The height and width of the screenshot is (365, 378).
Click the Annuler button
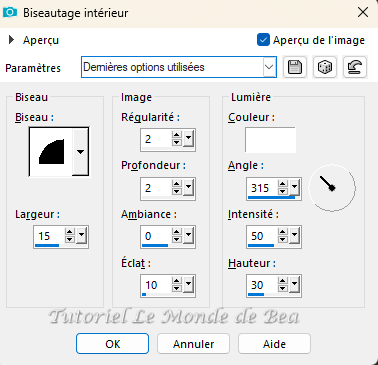[x=193, y=344]
